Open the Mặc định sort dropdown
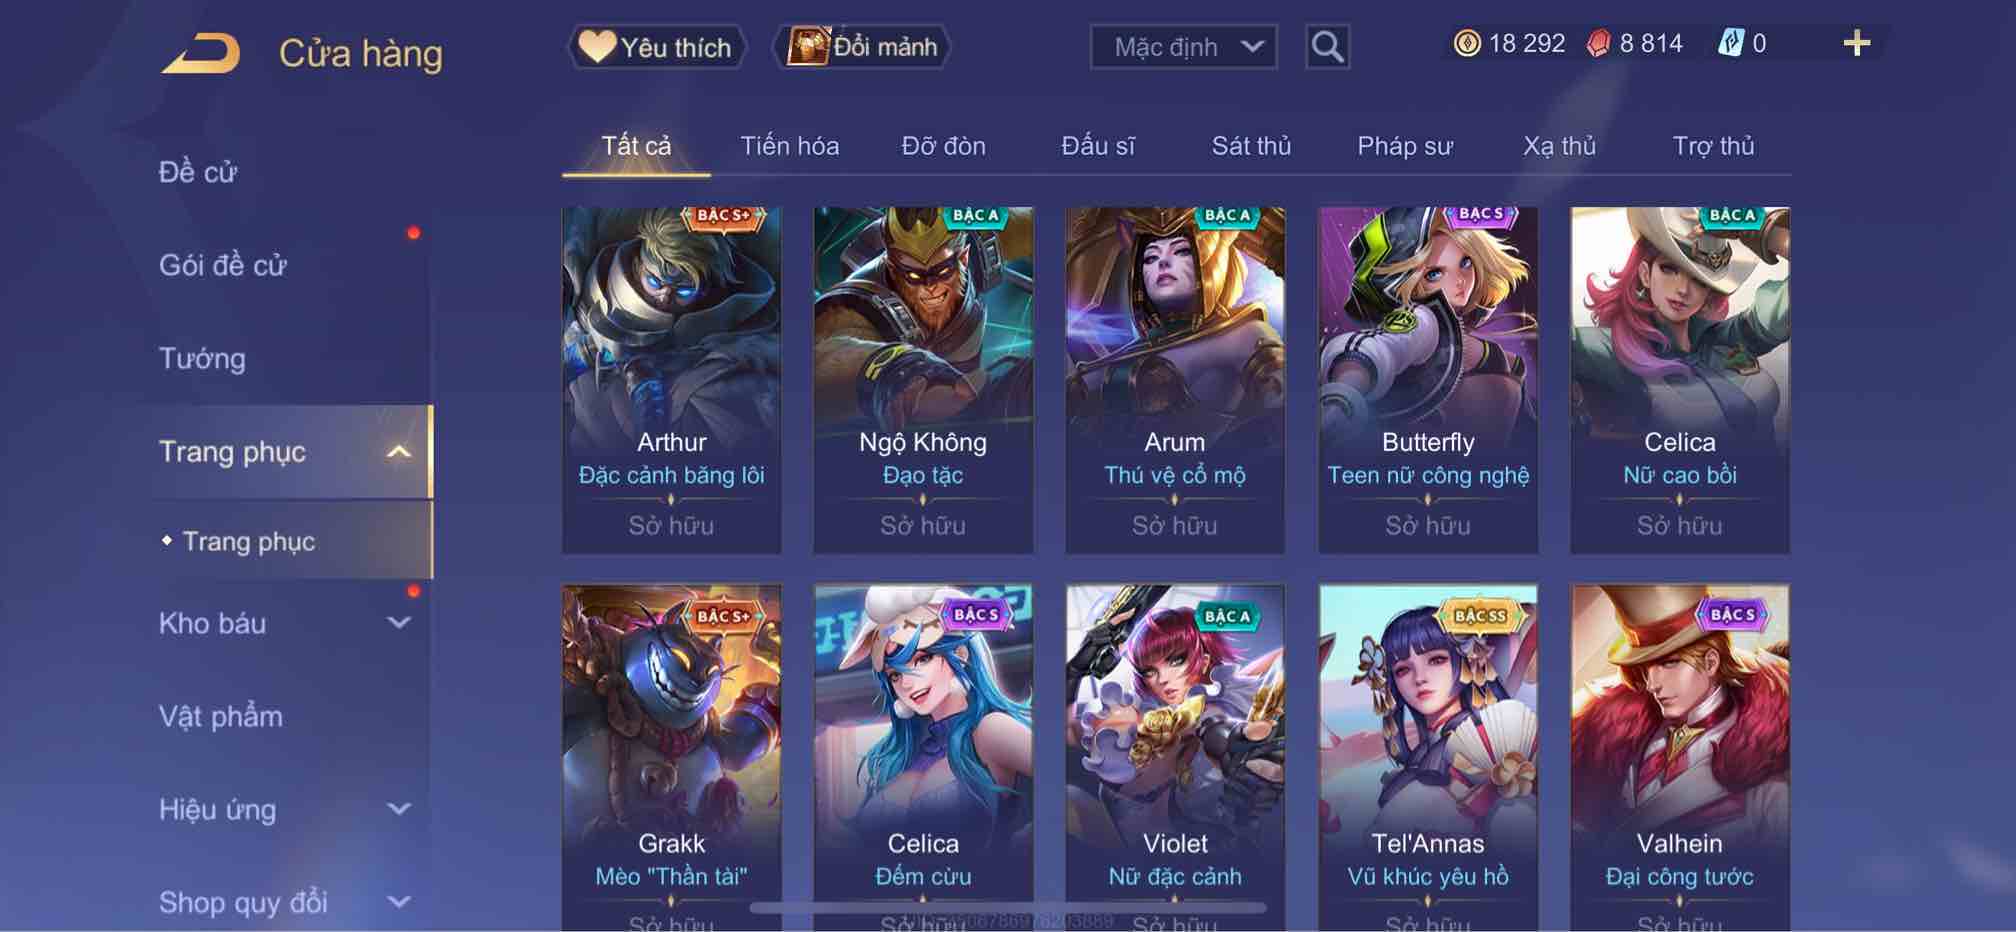Image resolution: width=2016 pixels, height=932 pixels. 1183,47
